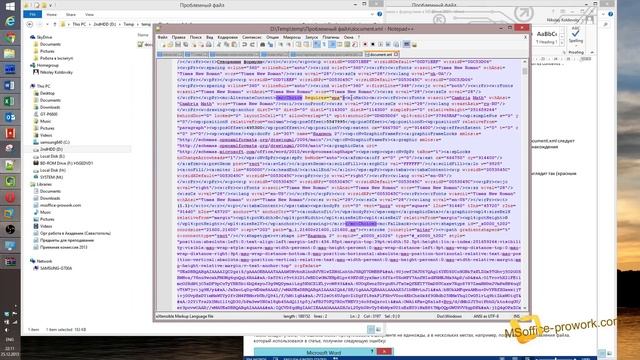Select Desktop under This PC
The image size is (640, 360).
point(47,93)
